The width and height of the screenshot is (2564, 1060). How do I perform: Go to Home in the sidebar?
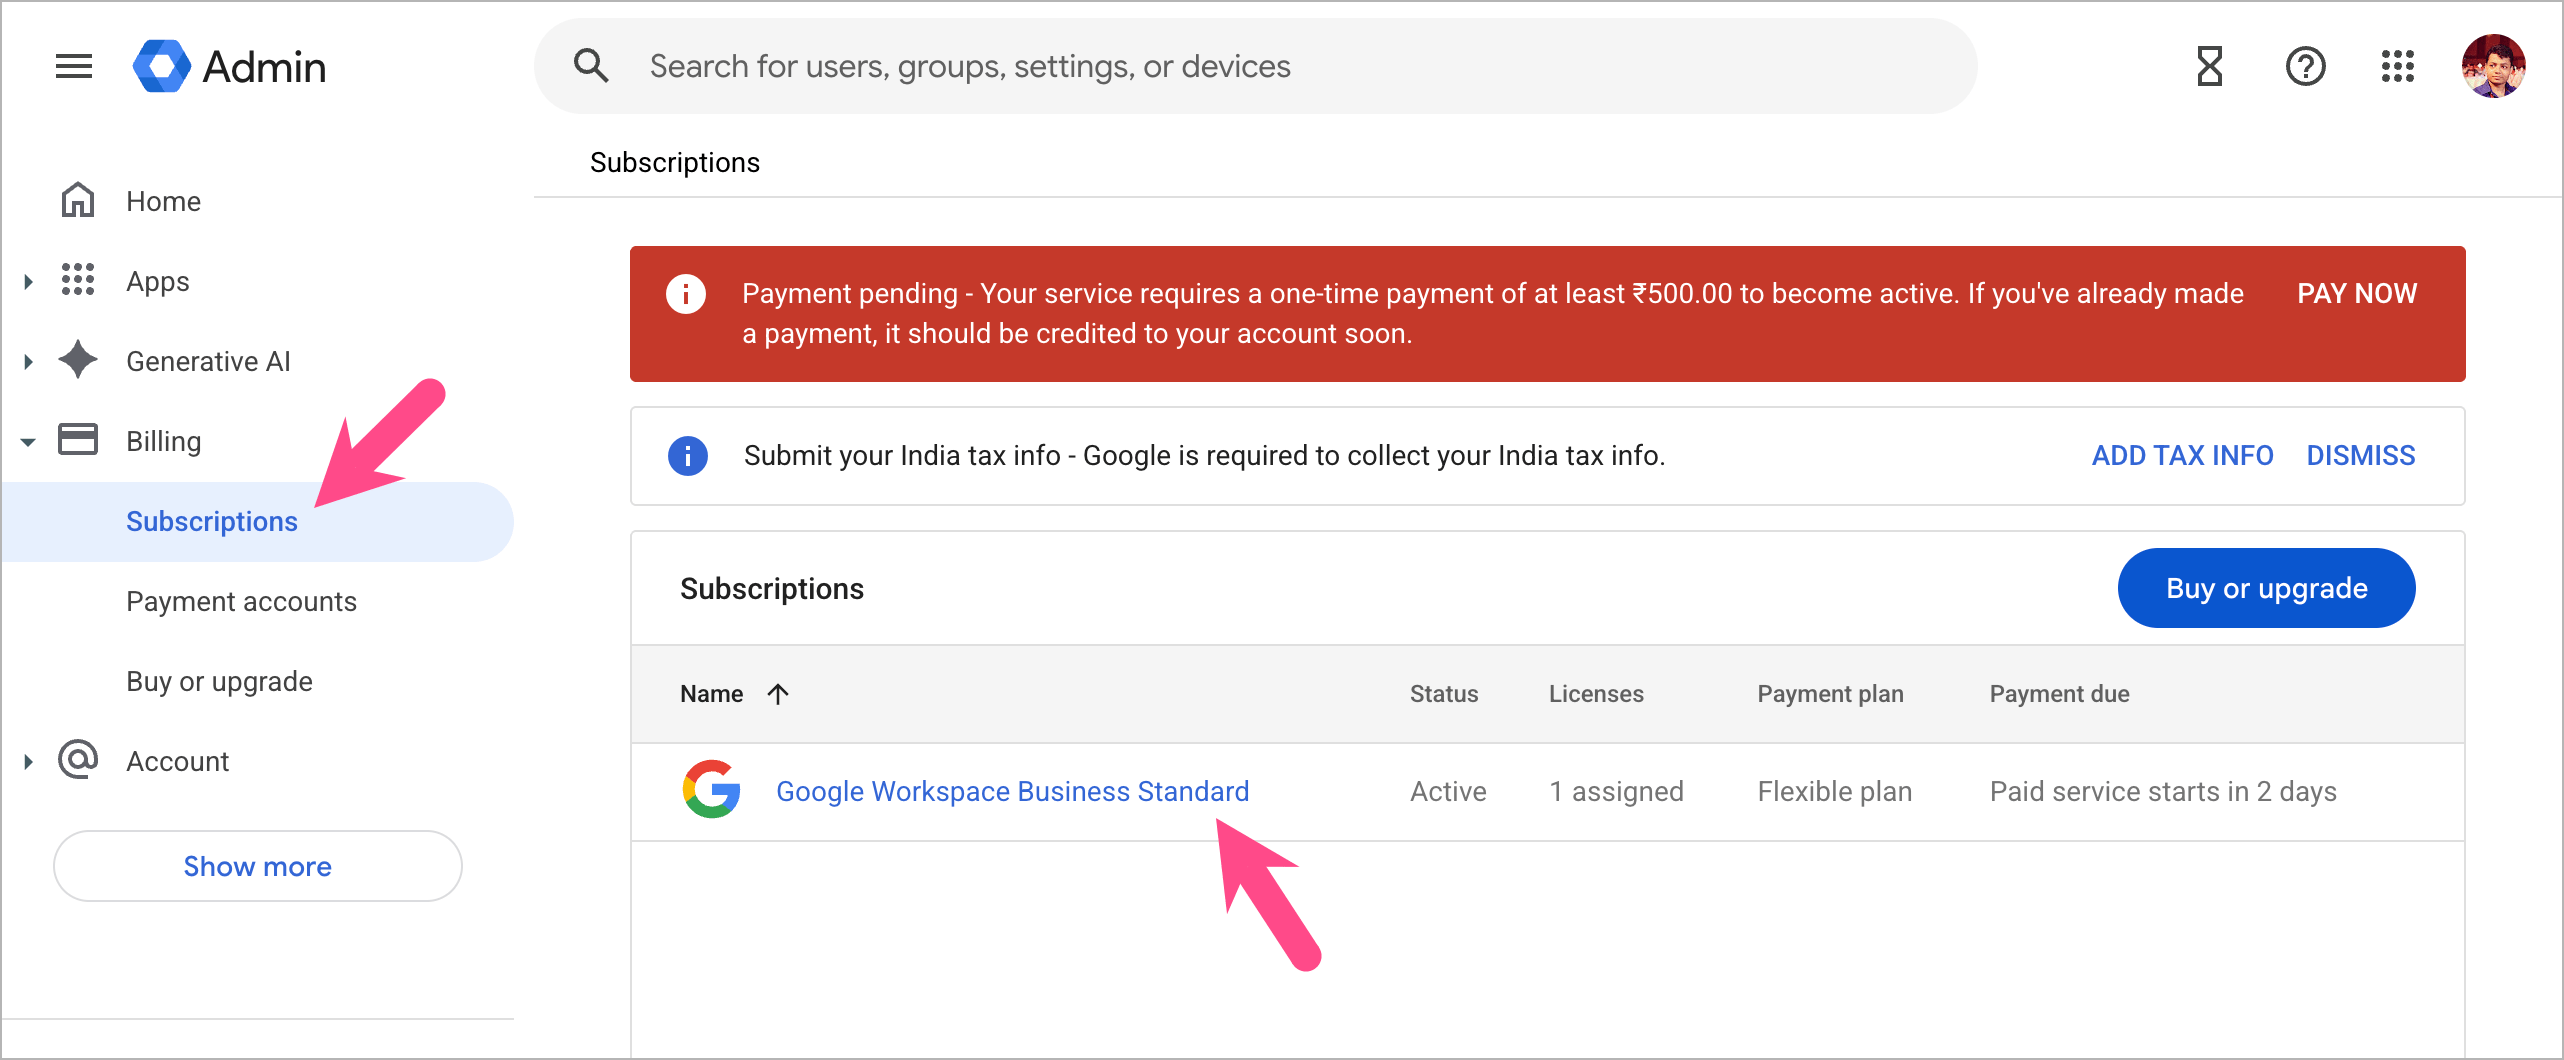coord(164,201)
